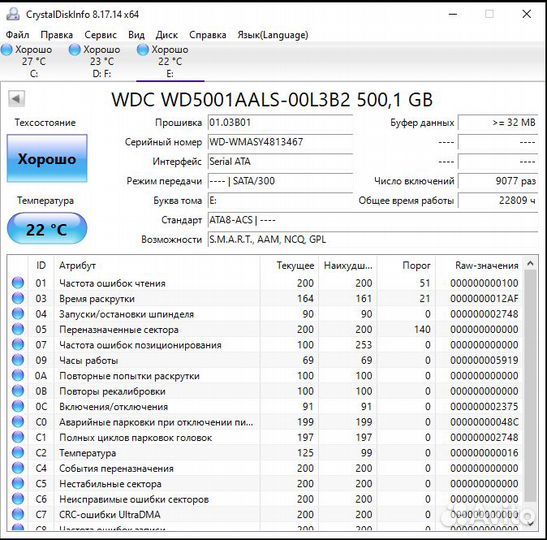Click the status orb for attribute 05
547x540 pixels.
[18, 329]
